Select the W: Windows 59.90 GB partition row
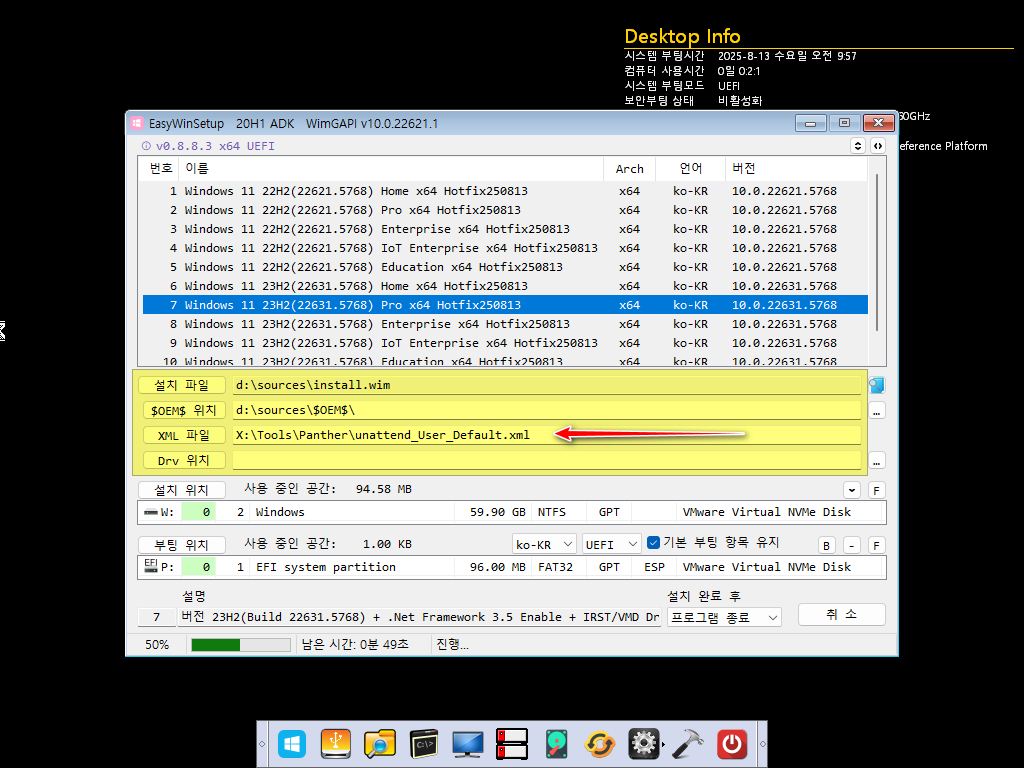 pos(511,512)
